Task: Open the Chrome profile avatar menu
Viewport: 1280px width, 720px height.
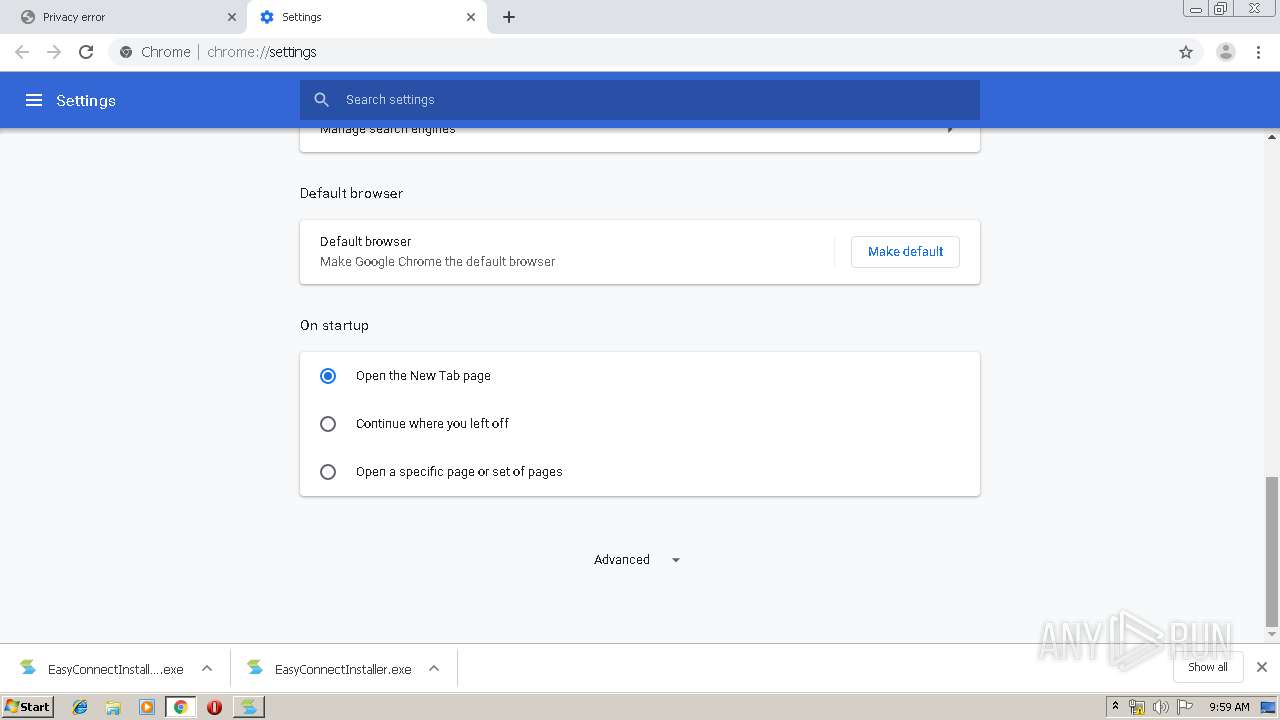Action: [x=1226, y=52]
